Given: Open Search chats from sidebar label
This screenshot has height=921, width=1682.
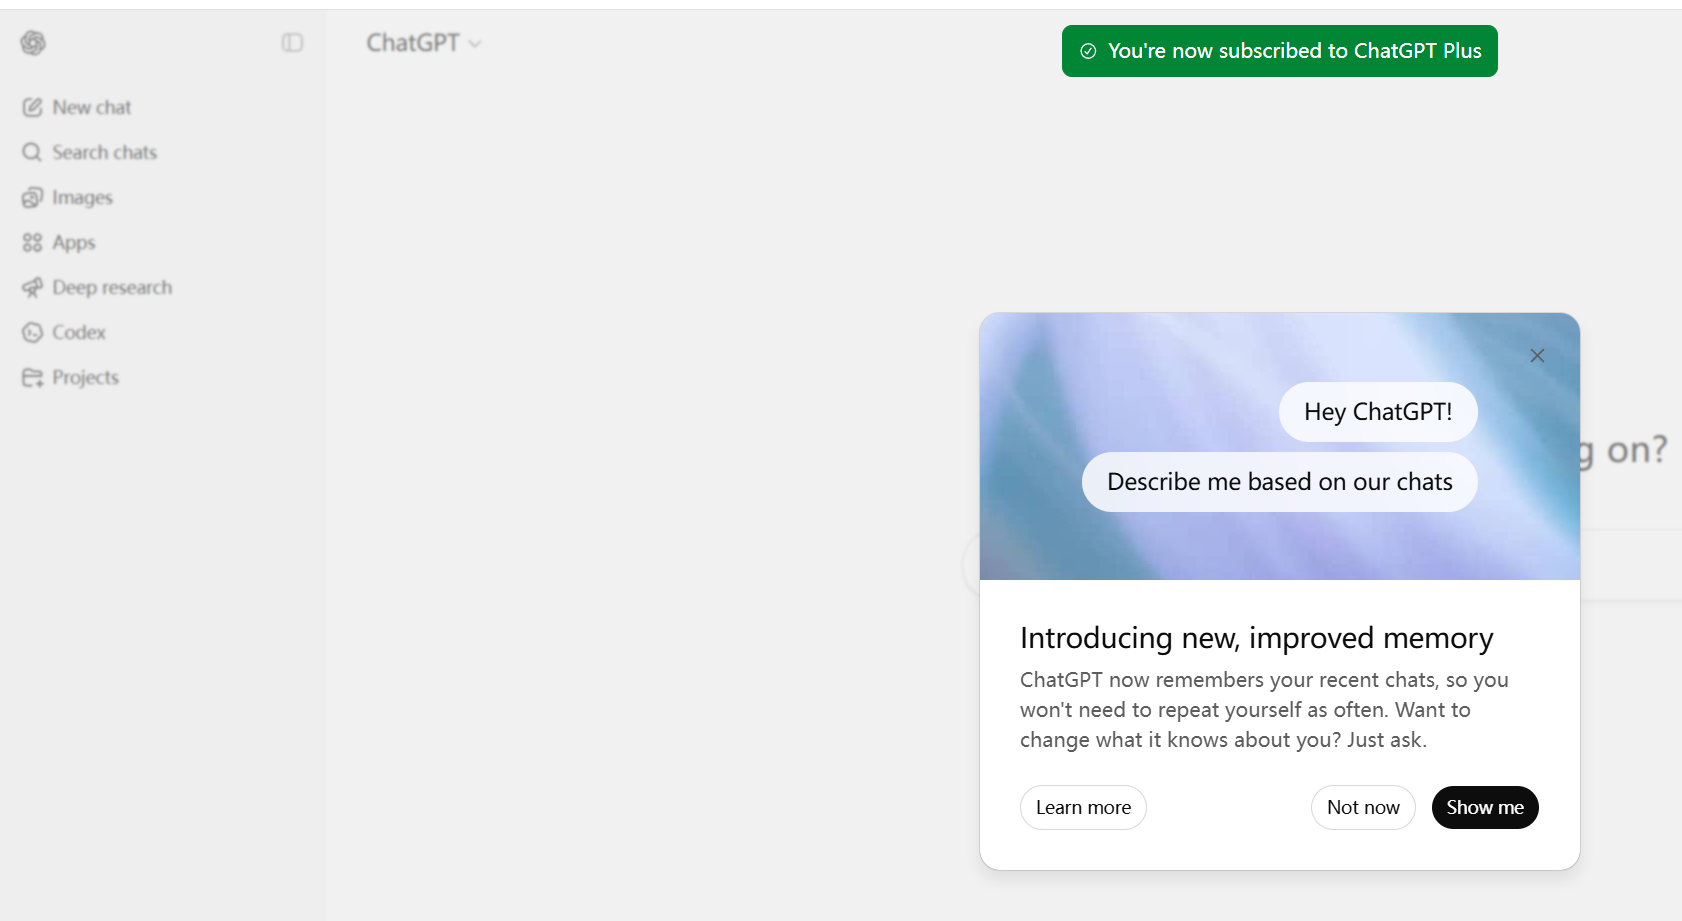Looking at the screenshot, I should pos(104,152).
